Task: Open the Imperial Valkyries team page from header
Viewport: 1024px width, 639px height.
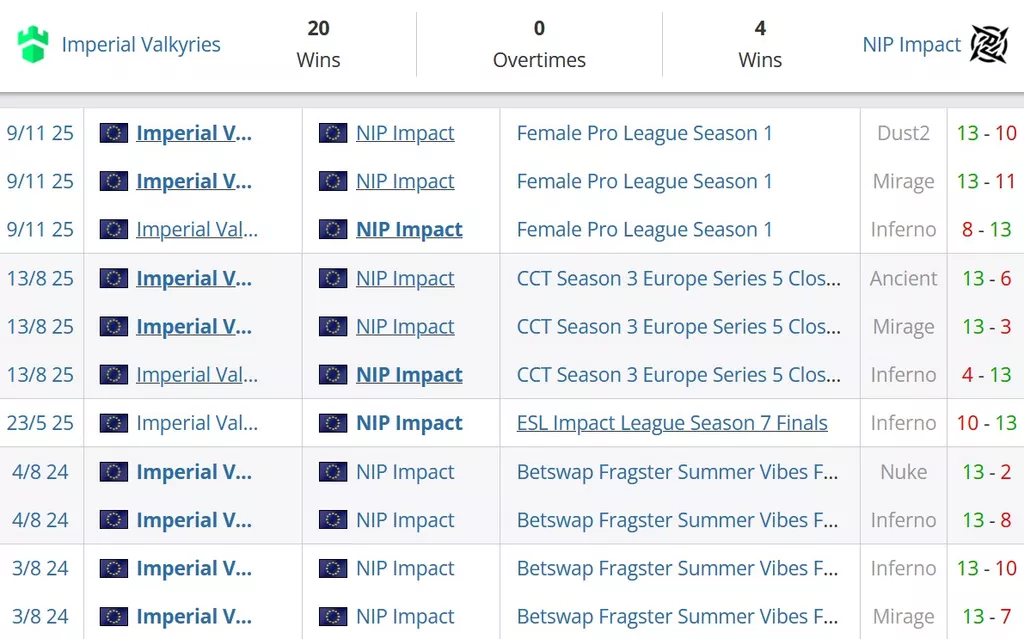Action: (x=141, y=45)
